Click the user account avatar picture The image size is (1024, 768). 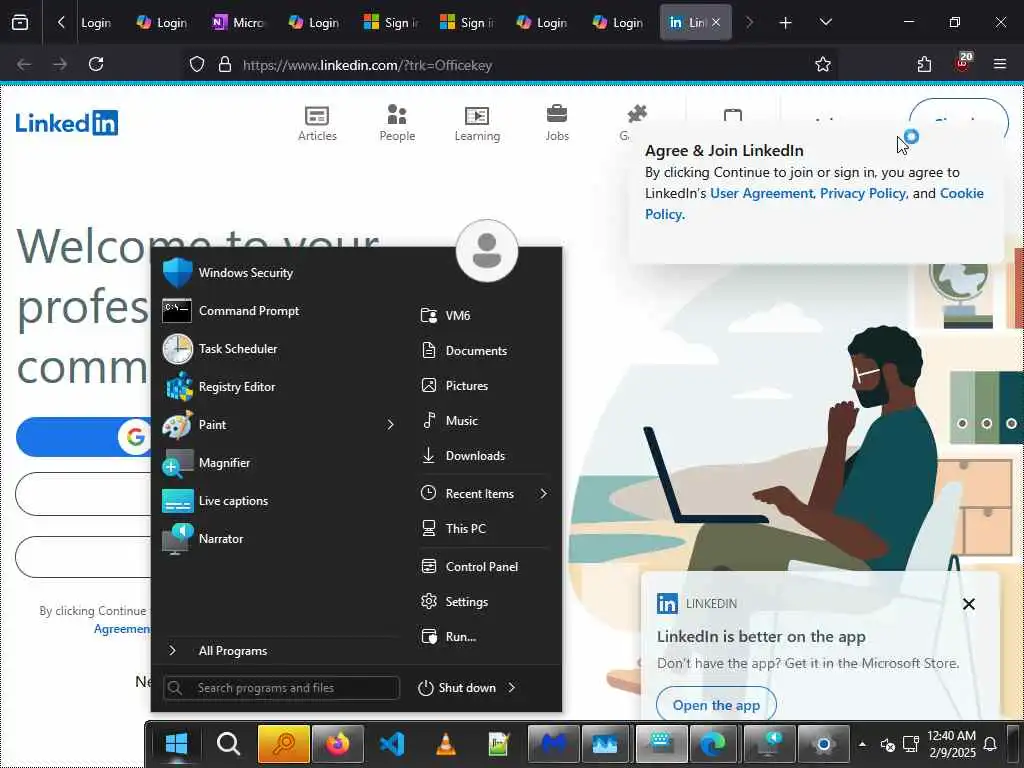tap(487, 251)
